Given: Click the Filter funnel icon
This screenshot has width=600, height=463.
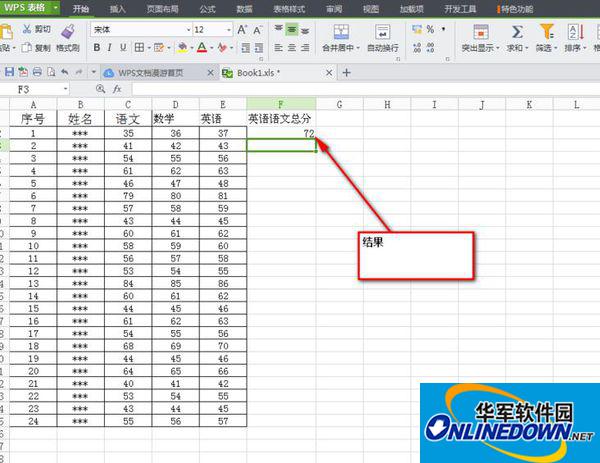Looking at the screenshot, I should [547, 31].
